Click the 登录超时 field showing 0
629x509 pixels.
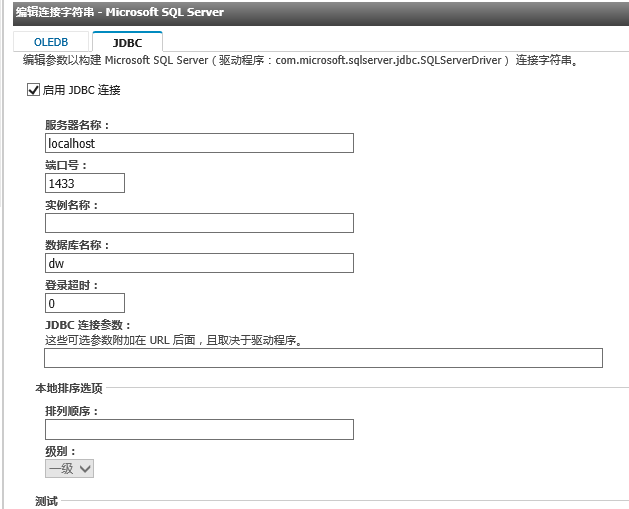click(x=85, y=303)
